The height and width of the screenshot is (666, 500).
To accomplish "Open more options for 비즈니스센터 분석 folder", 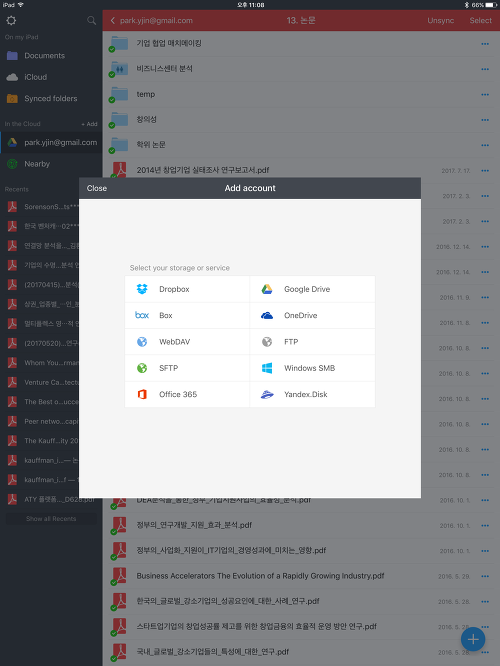I will (485, 69).
